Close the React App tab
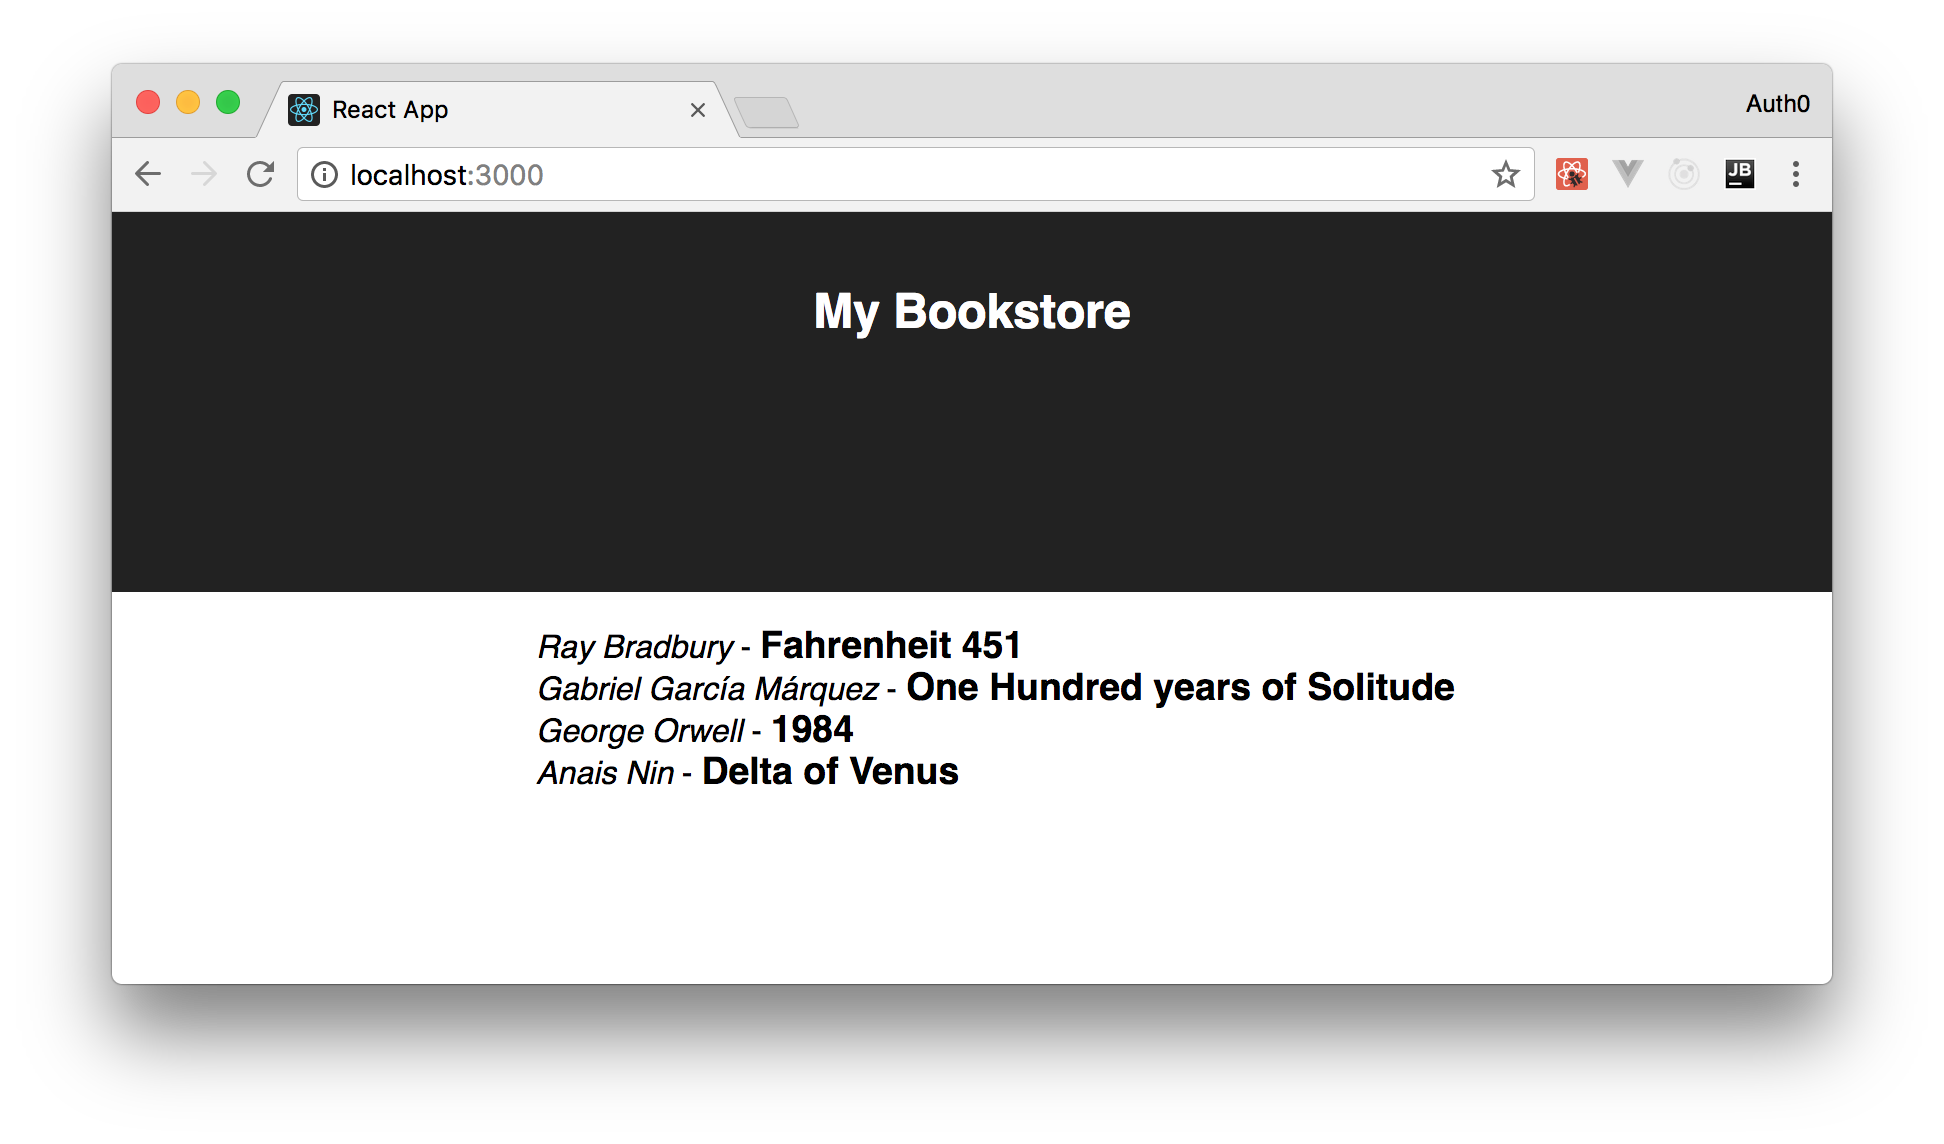This screenshot has width=1944, height=1144. click(698, 110)
